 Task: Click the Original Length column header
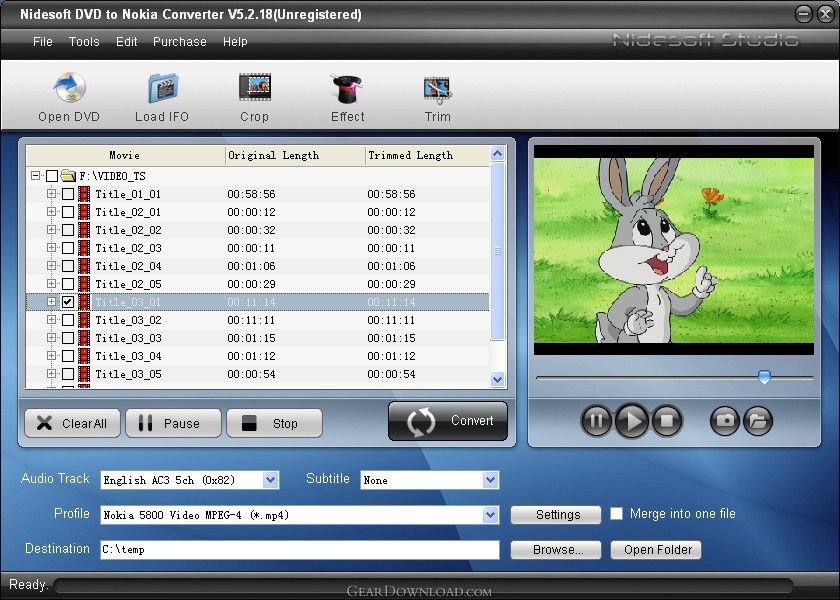coord(295,155)
